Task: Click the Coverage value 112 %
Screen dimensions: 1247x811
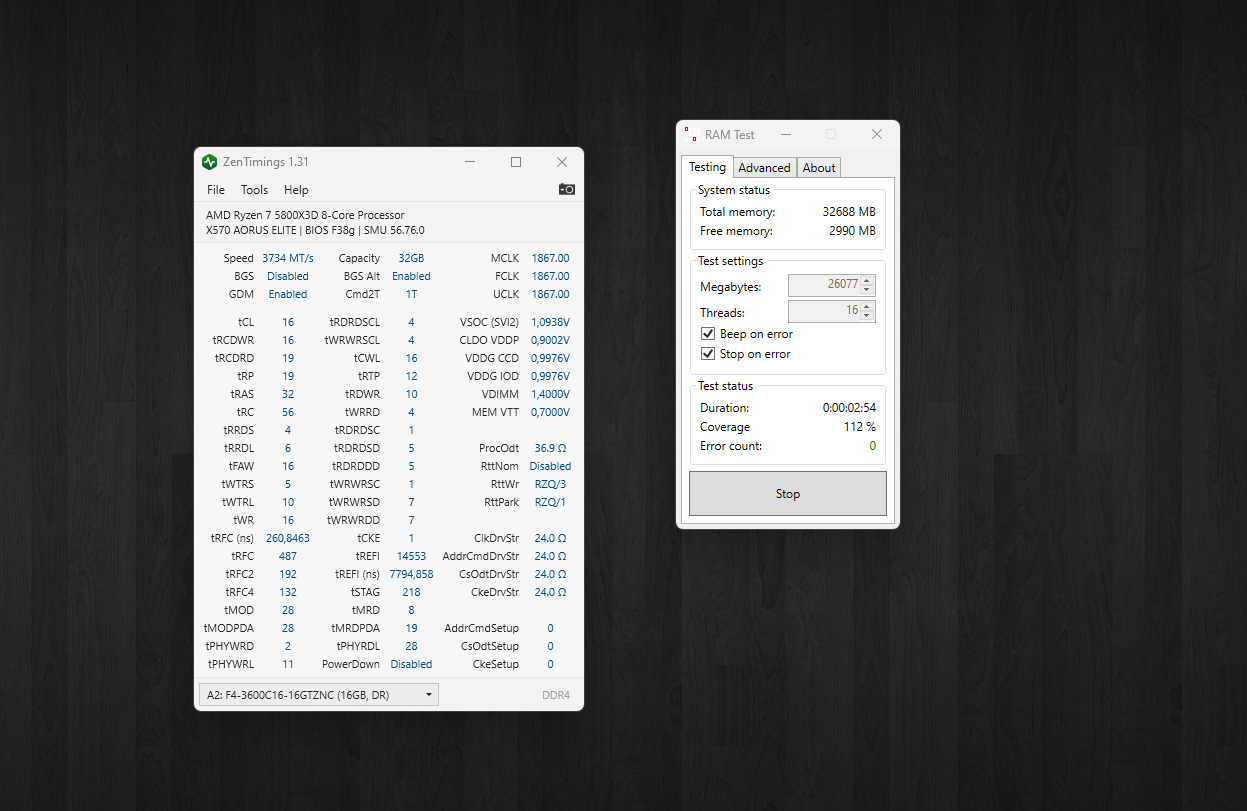Action: 859,427
